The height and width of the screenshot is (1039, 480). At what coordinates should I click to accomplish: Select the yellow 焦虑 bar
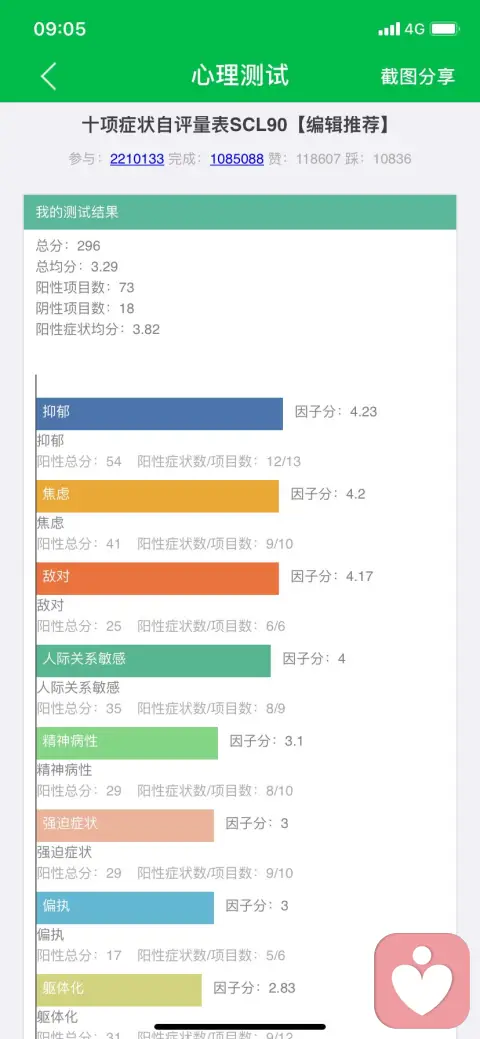tap(157, 496)
